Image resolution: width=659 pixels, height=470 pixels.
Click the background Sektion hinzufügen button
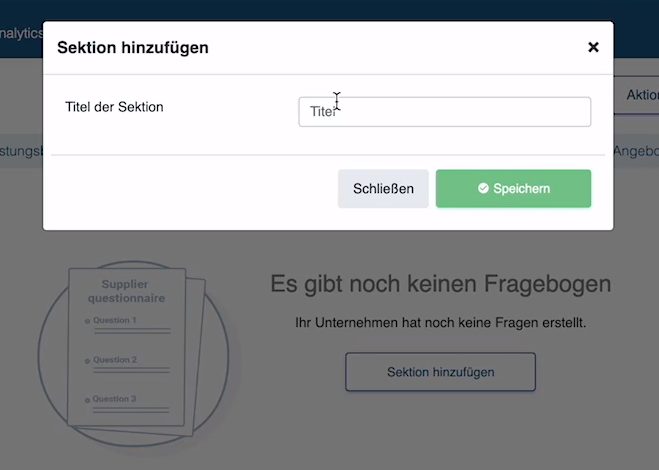440,372
